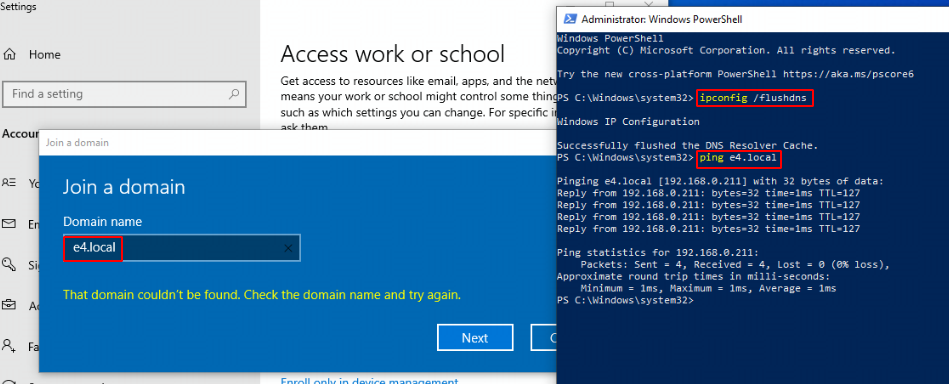
Task: Clear the domain name with the X icon
Action: click(x=288, y=248)
